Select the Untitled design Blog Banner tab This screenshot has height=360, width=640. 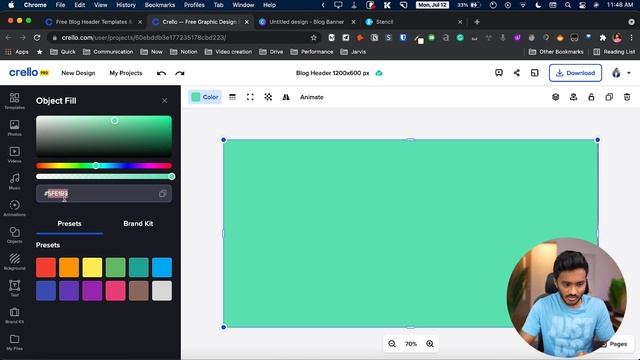pos(306,22)
